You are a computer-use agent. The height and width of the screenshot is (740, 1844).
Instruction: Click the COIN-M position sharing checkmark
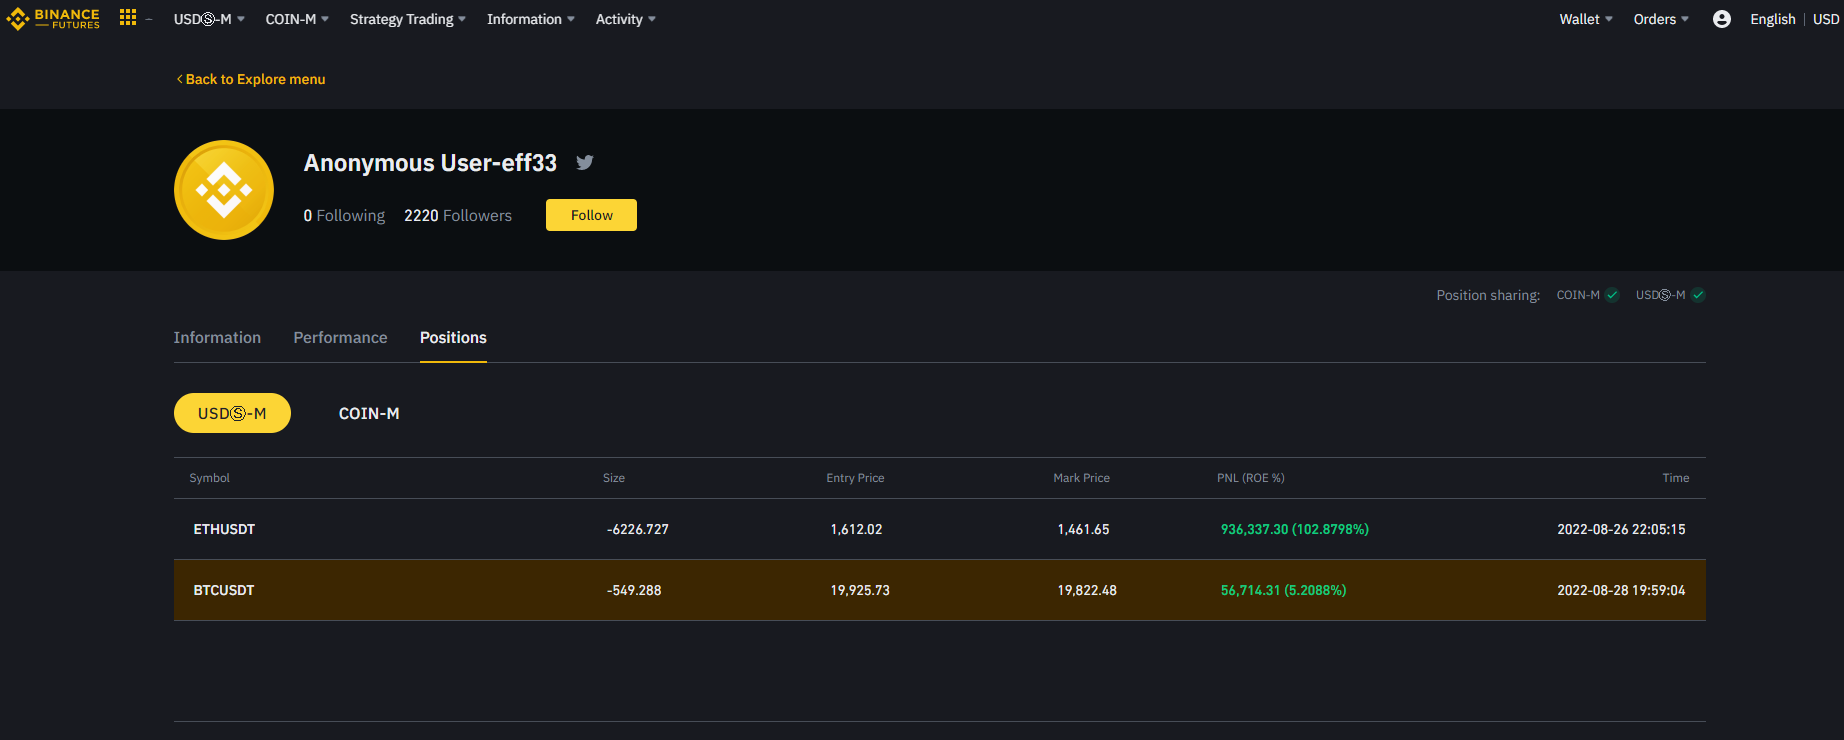1612,295
